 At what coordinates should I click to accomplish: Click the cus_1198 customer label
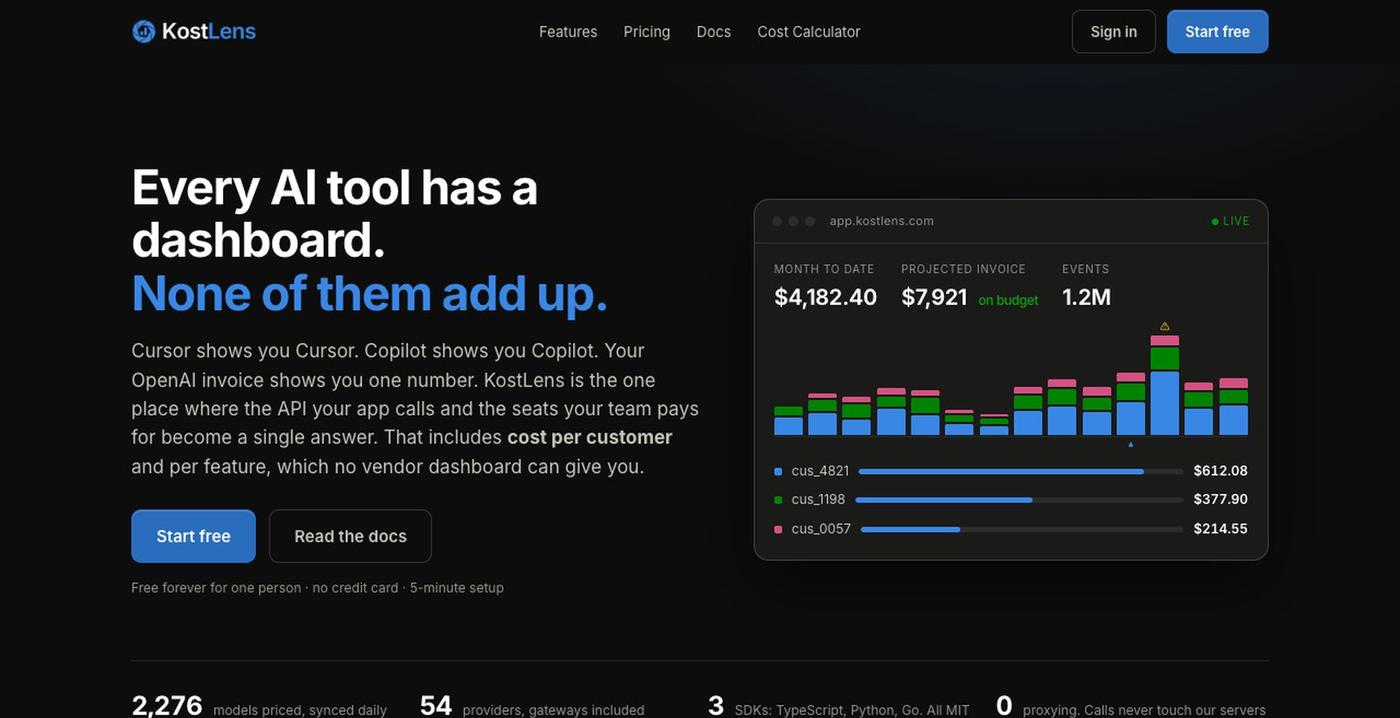tap(818, 499)
